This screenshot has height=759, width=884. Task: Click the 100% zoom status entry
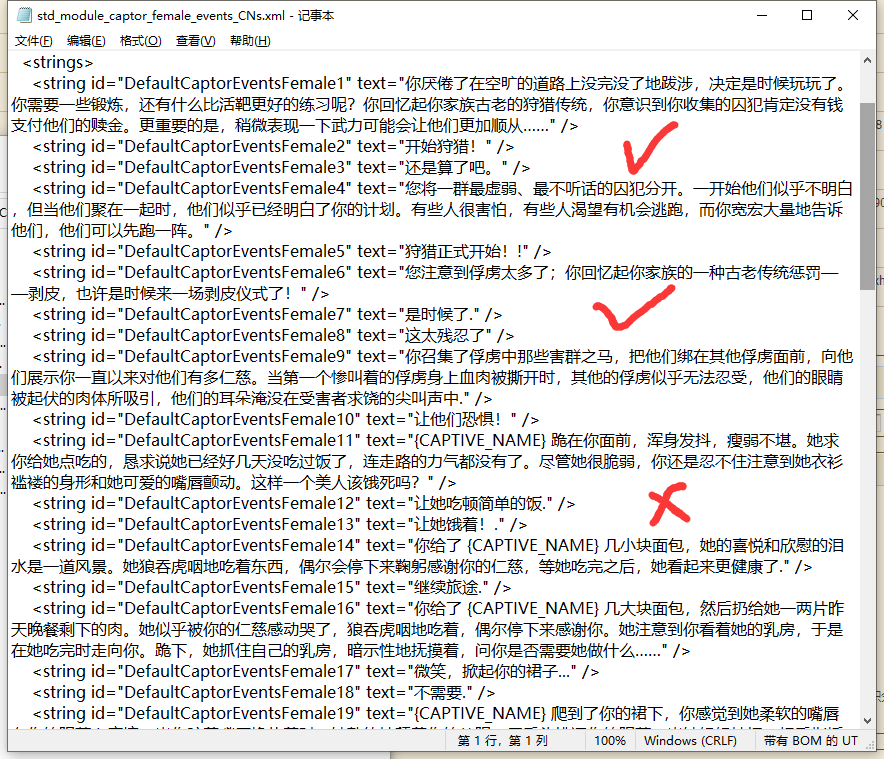click(x=609, y=740)
